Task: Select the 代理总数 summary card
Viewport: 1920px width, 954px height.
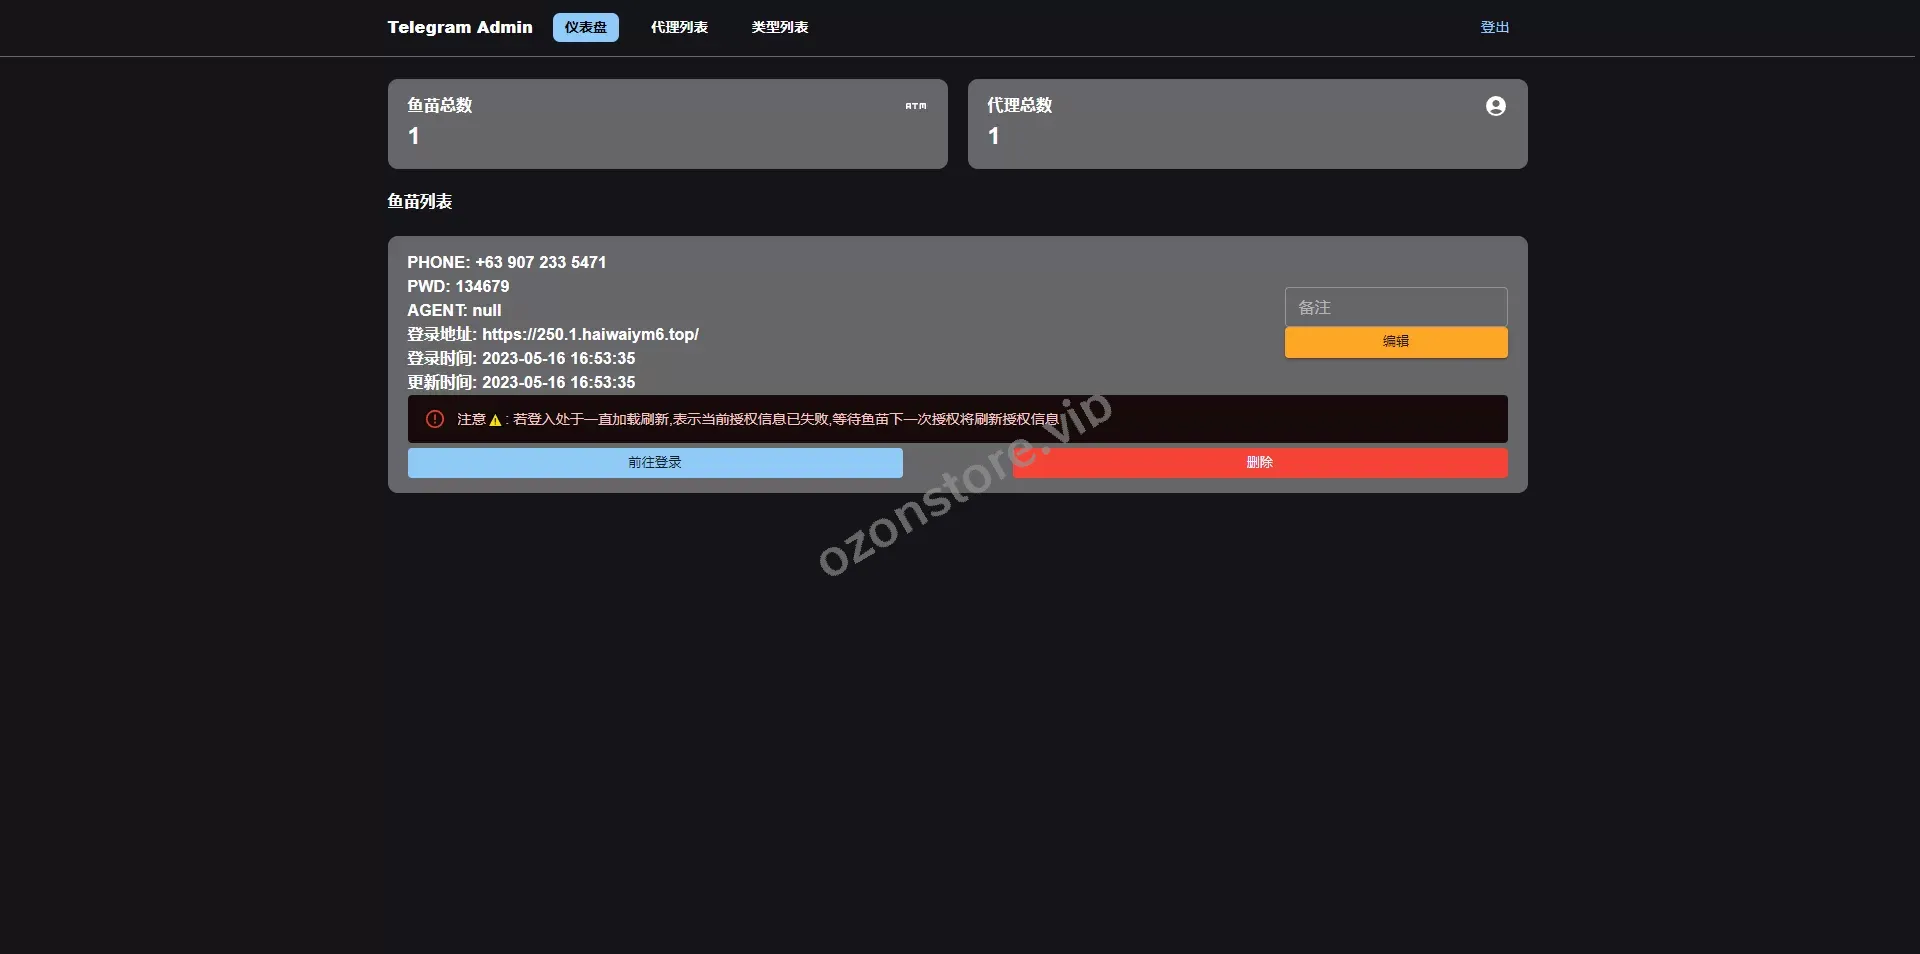Action: 1247,124
